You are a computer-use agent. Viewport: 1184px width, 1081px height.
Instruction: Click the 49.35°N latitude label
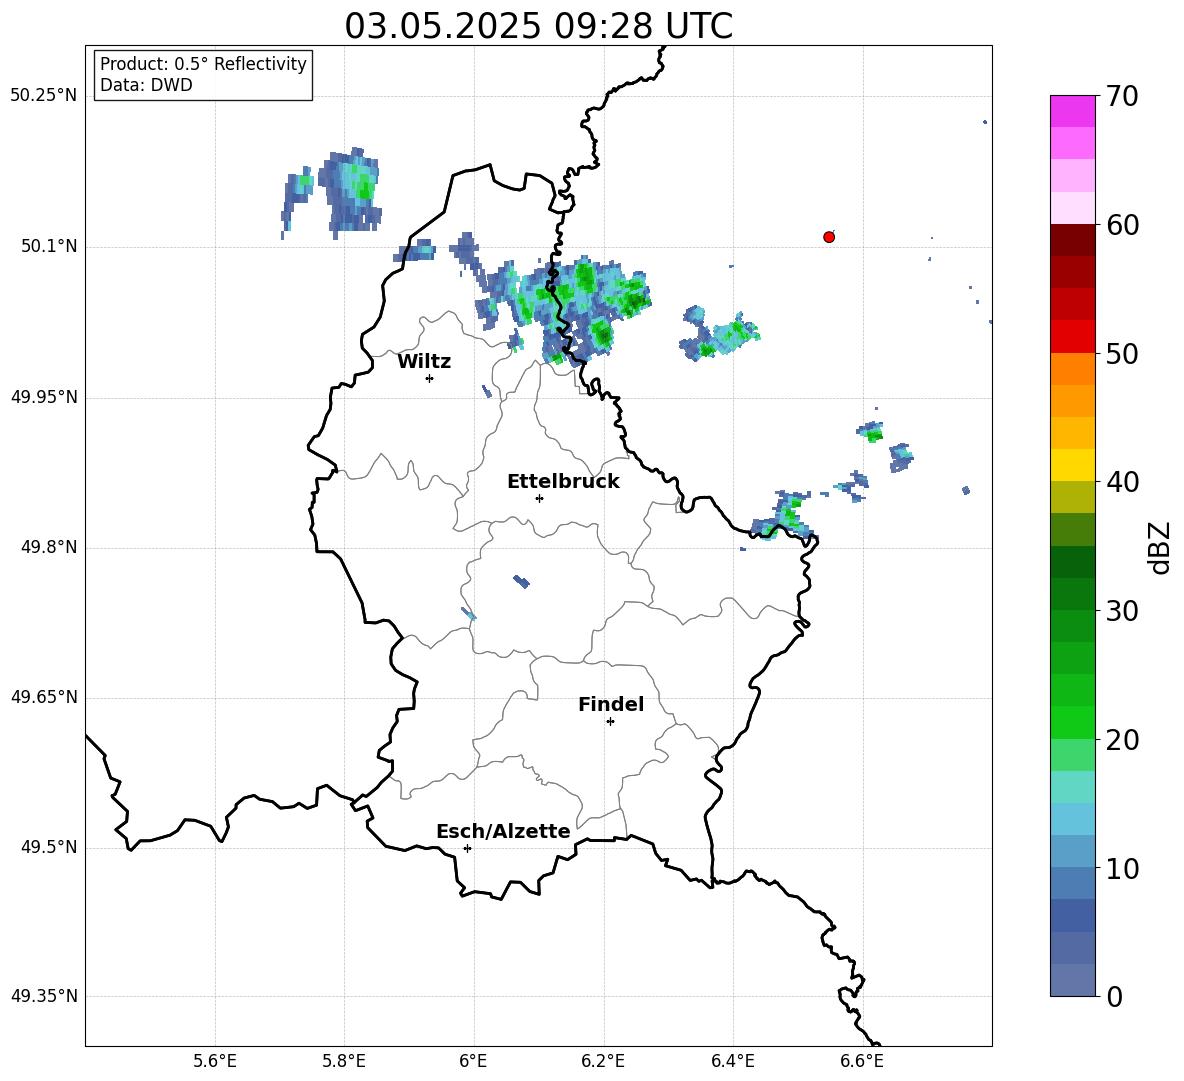point(43,996)
